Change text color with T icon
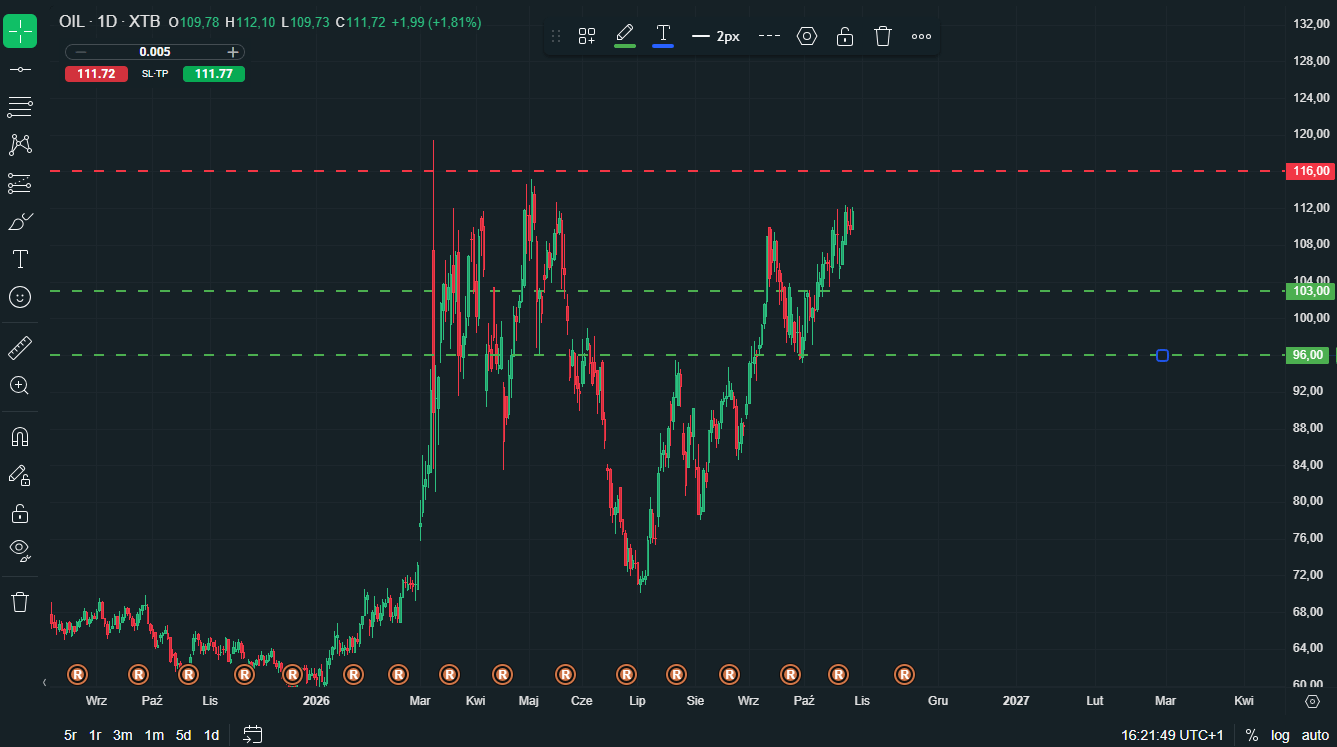Image resolution: width=1337 pixels, height=747 pixels. point(663,35)
